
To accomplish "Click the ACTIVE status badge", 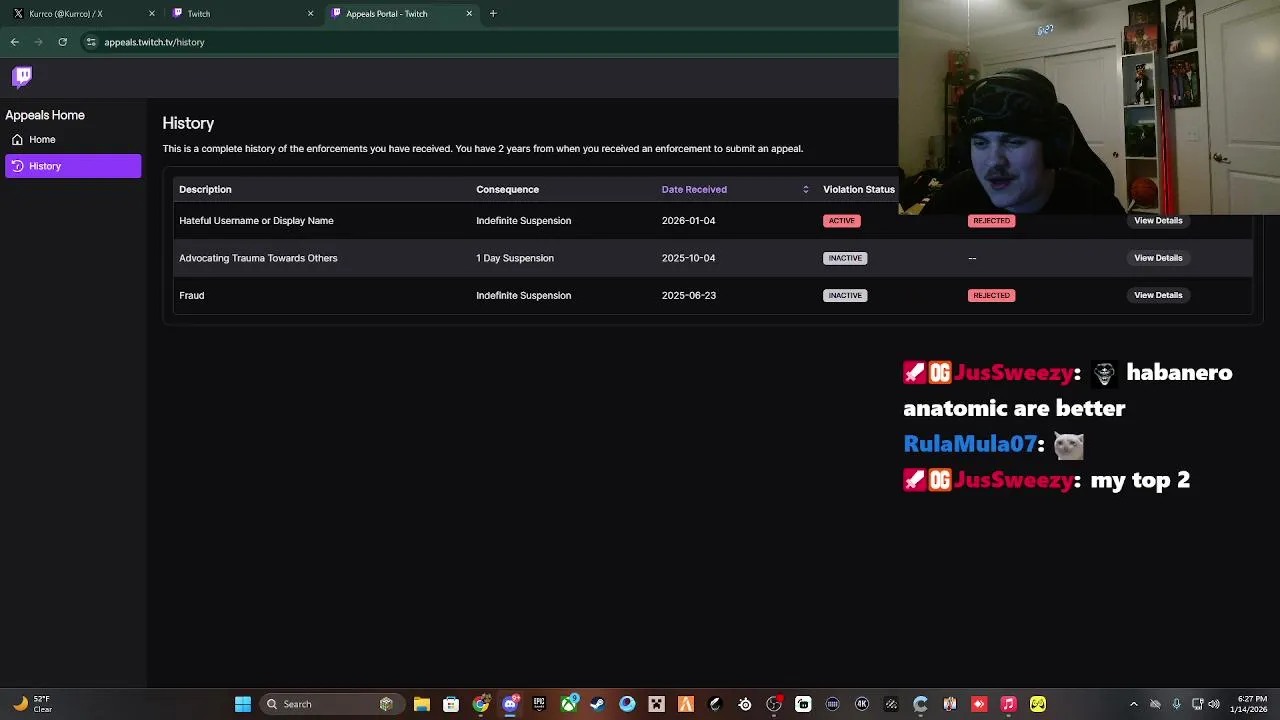I will [x=841, y=220].
